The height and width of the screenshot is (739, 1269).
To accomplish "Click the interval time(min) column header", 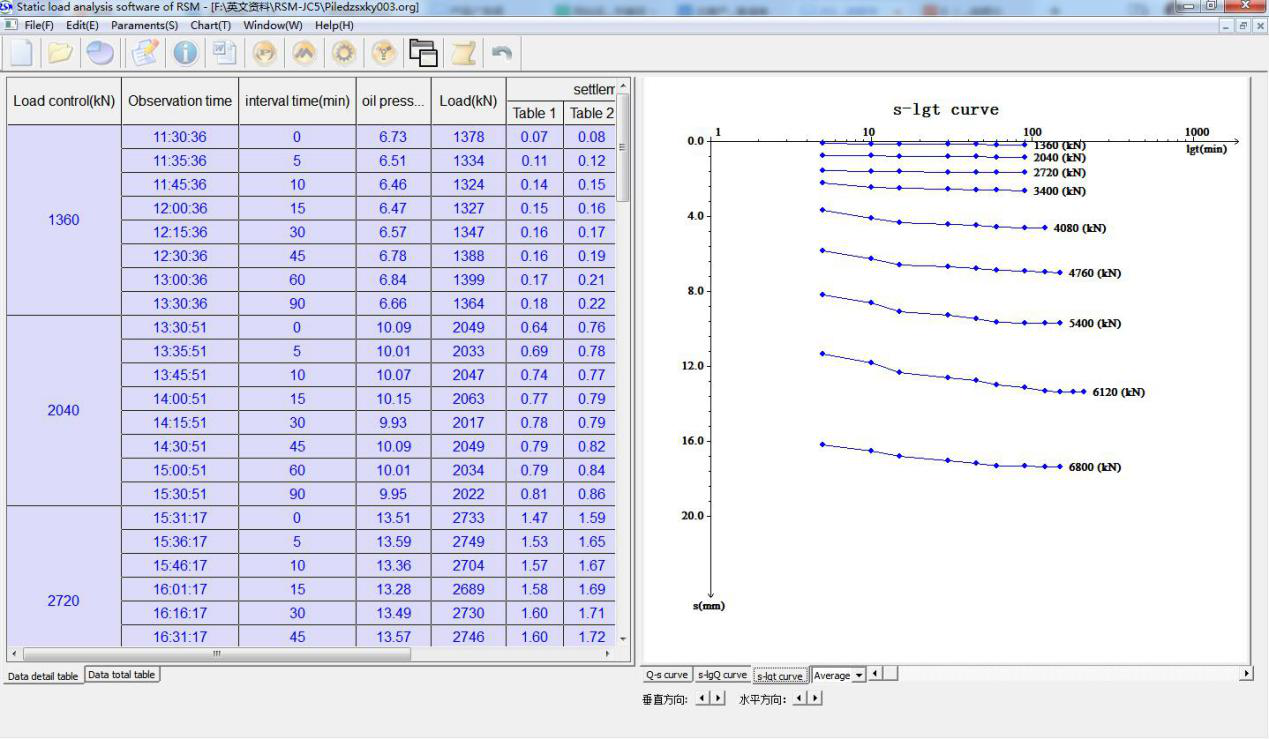I will pyautogui.click(x=297, y=101).
